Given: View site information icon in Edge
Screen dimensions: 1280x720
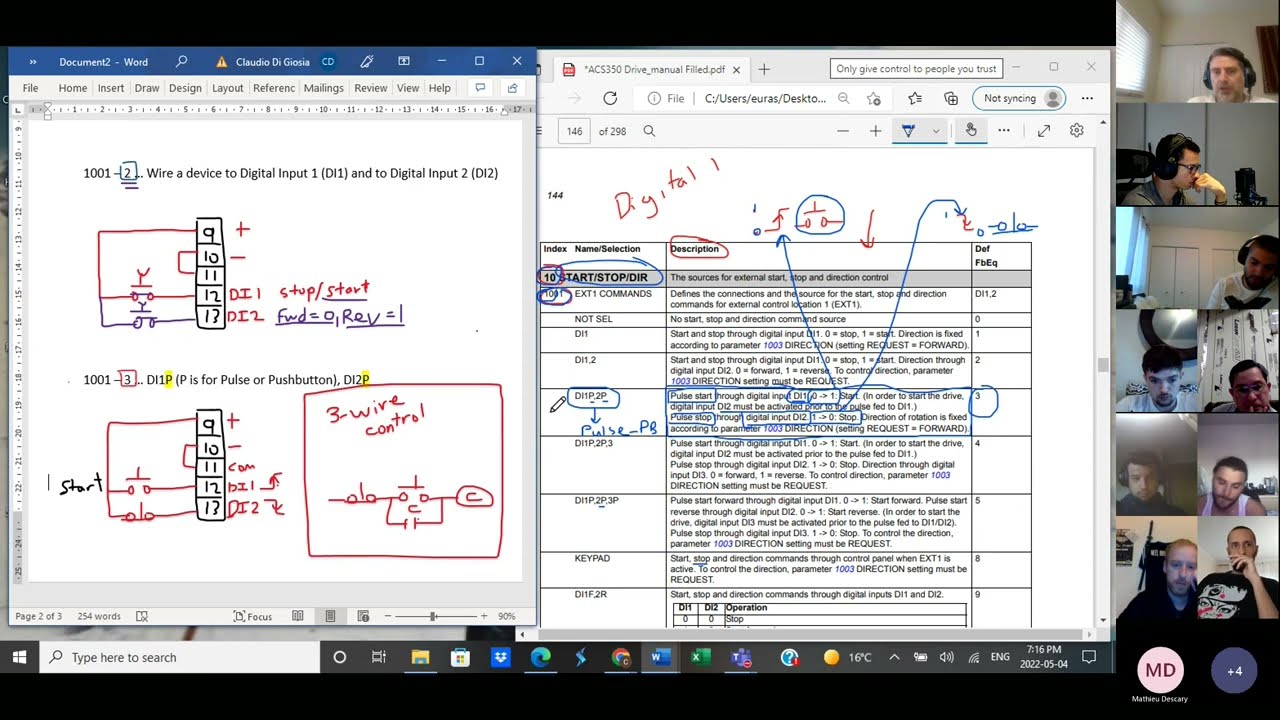Looking at the screenshot, I should tap(654, 98).
